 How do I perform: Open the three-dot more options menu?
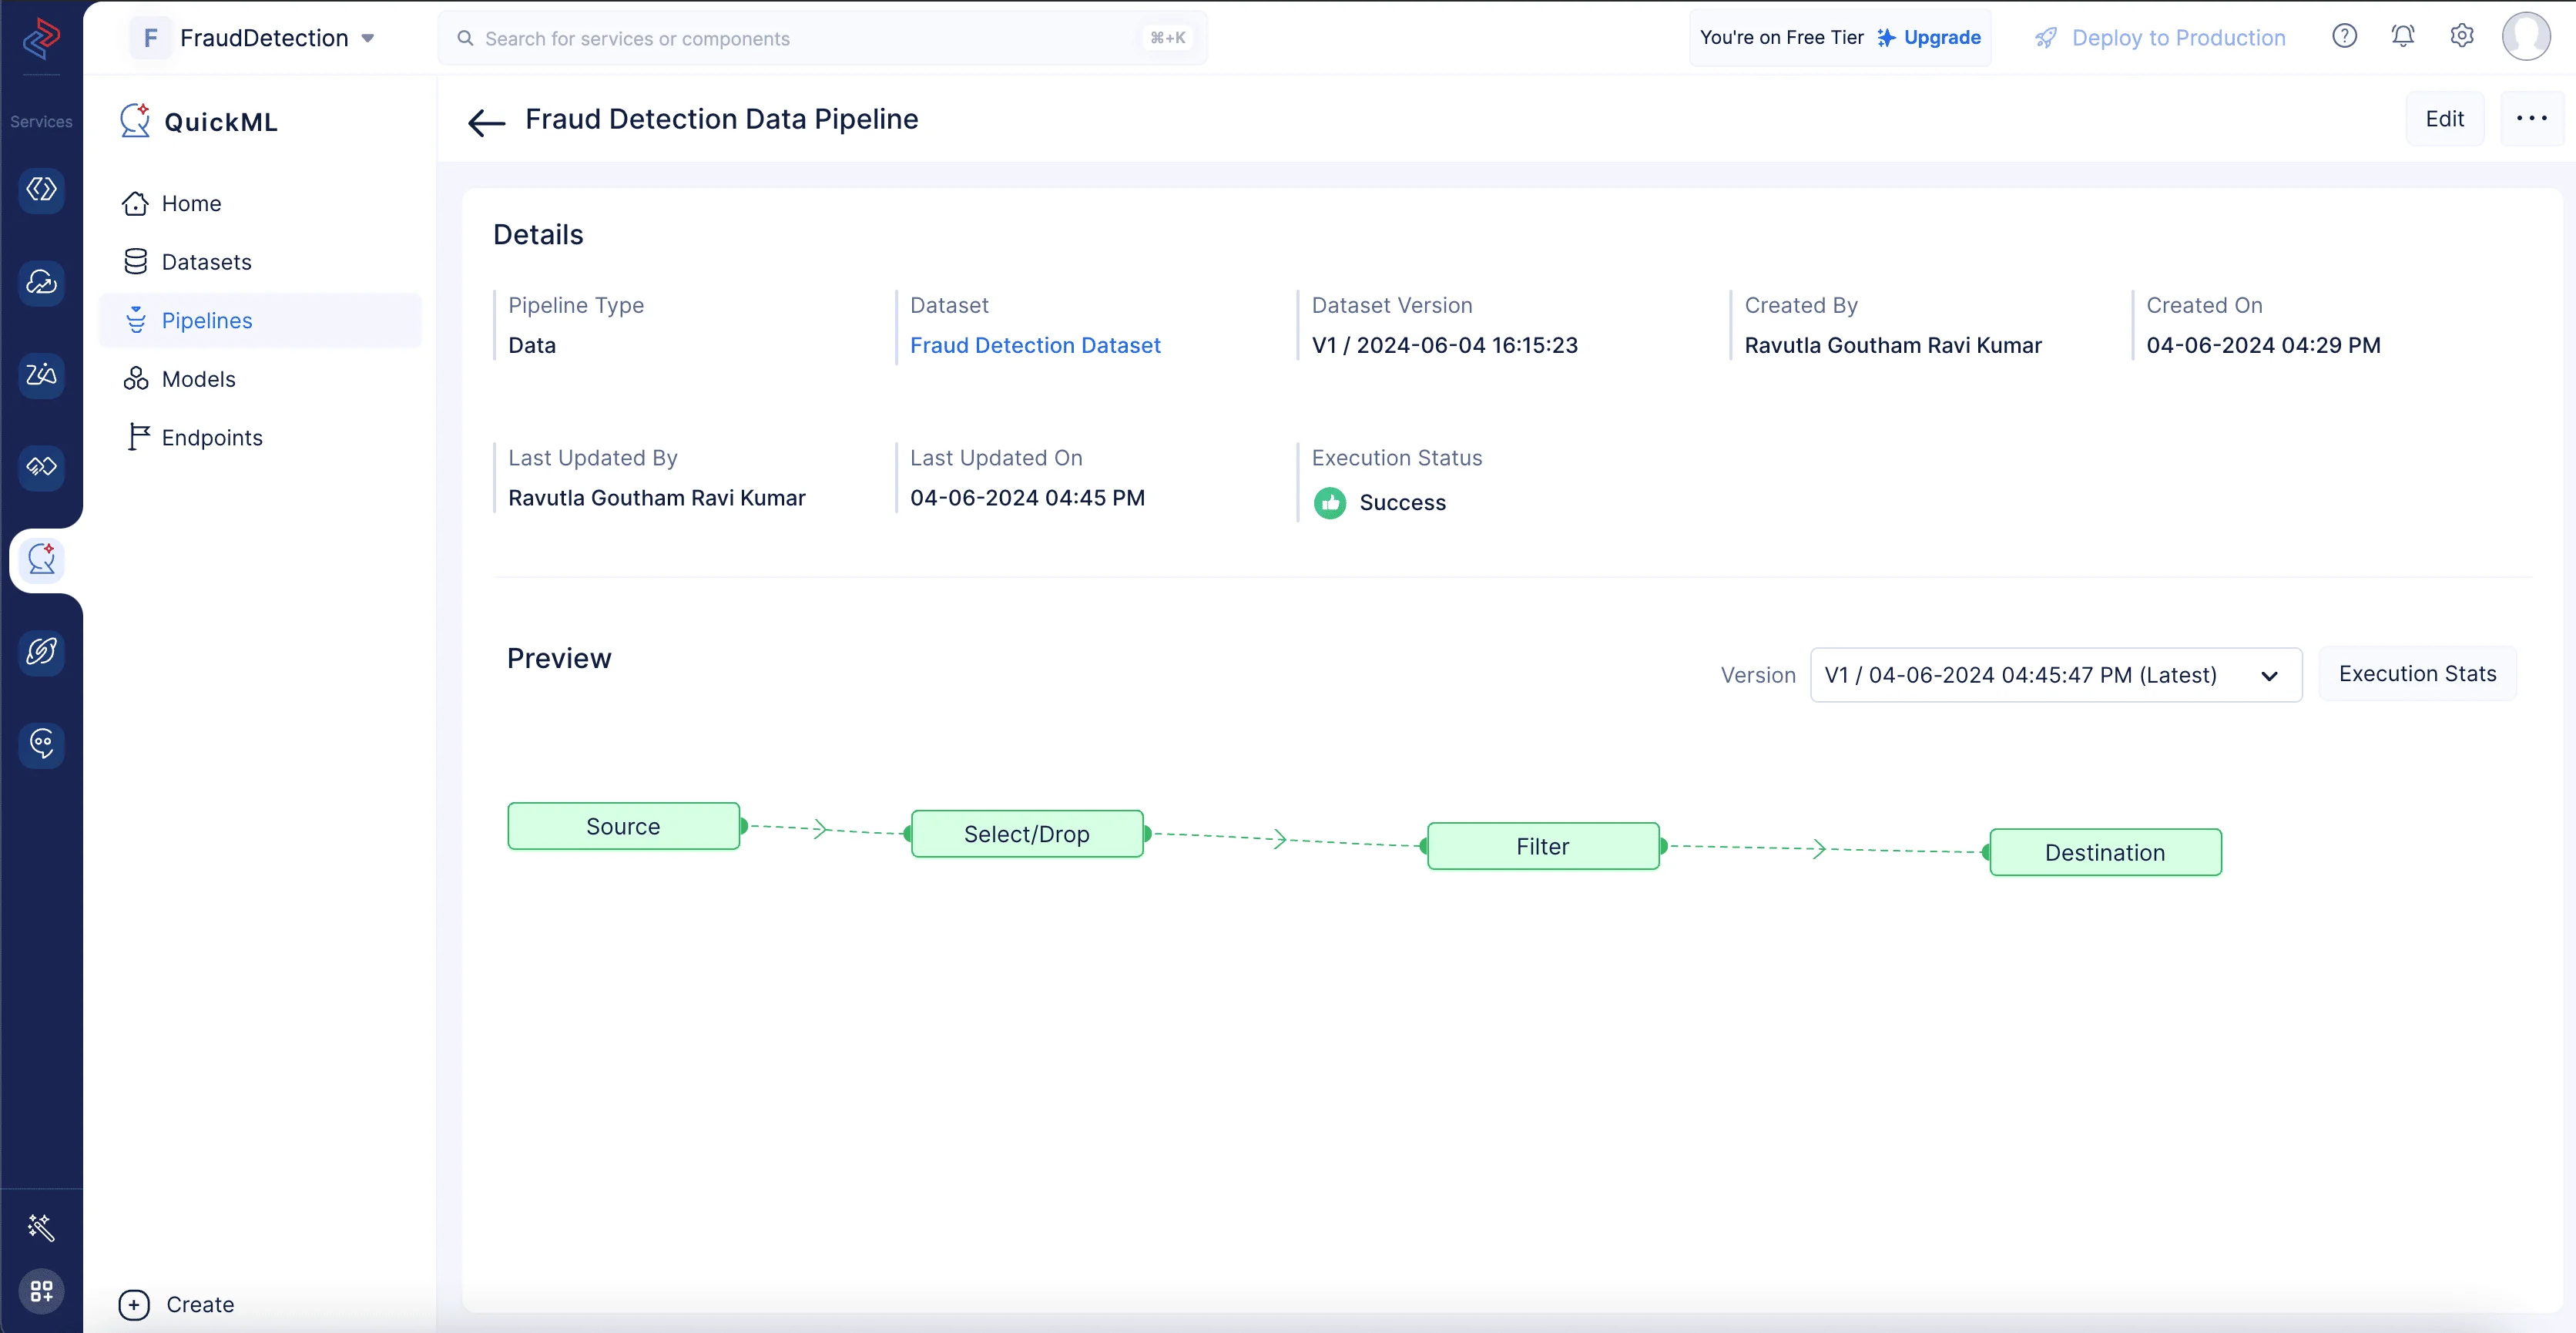[x=2531, y=119]
